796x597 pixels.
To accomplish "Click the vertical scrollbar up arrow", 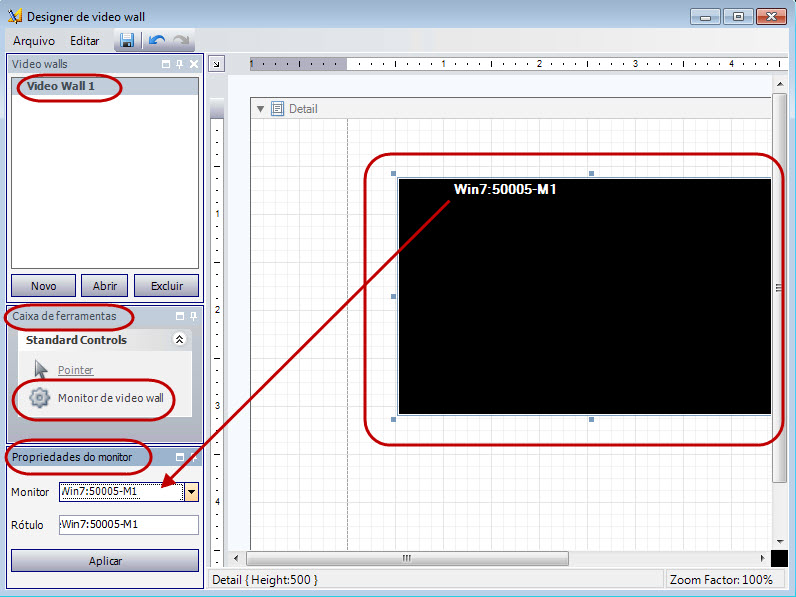I will [x=780, y=84].
